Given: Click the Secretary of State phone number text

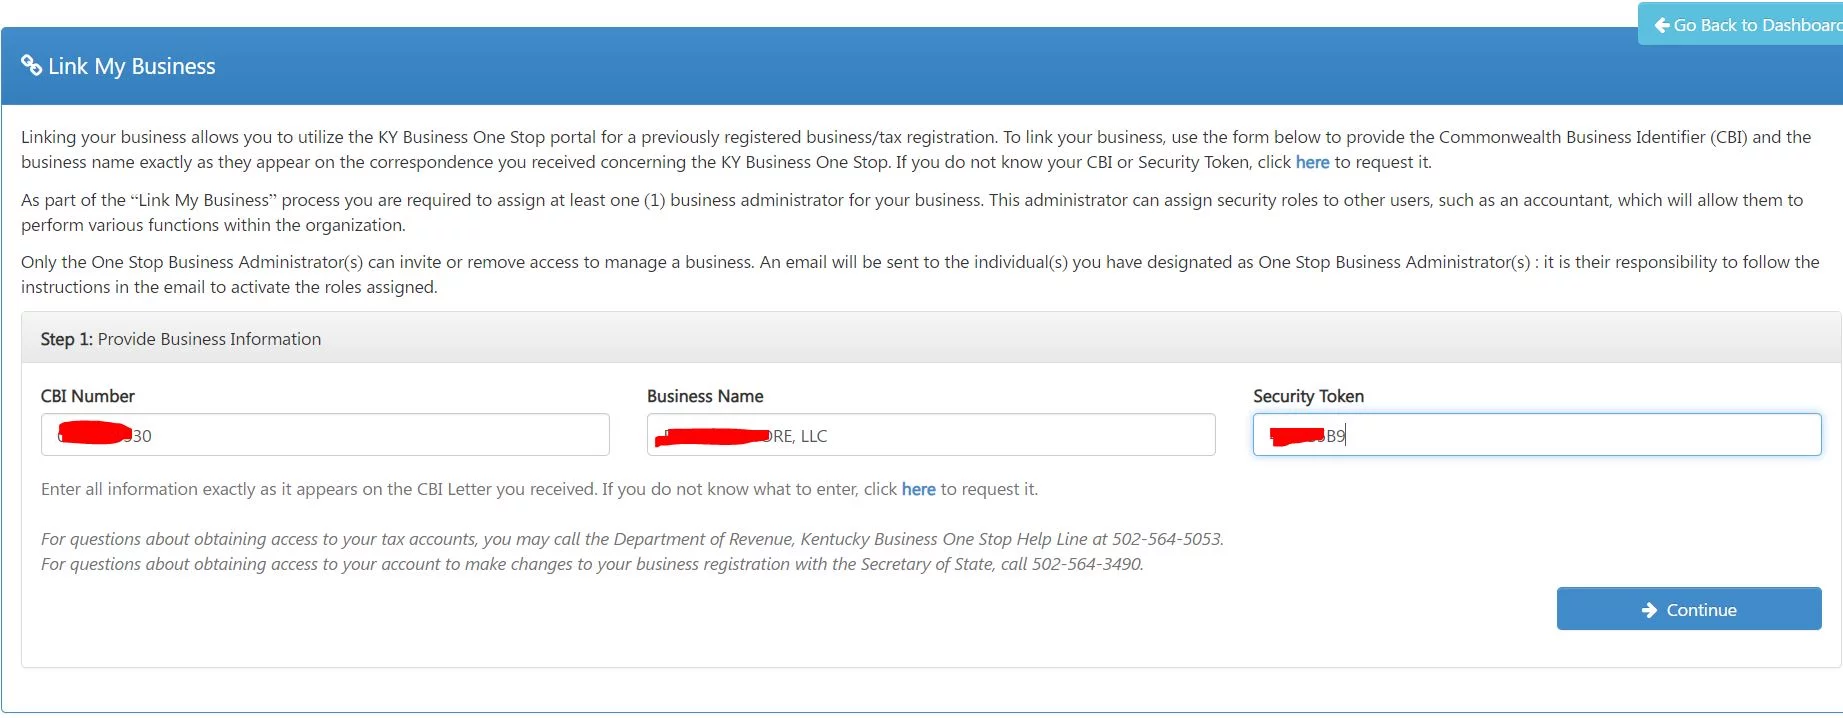Looking at the screenshot, I should click(1087, 564).
